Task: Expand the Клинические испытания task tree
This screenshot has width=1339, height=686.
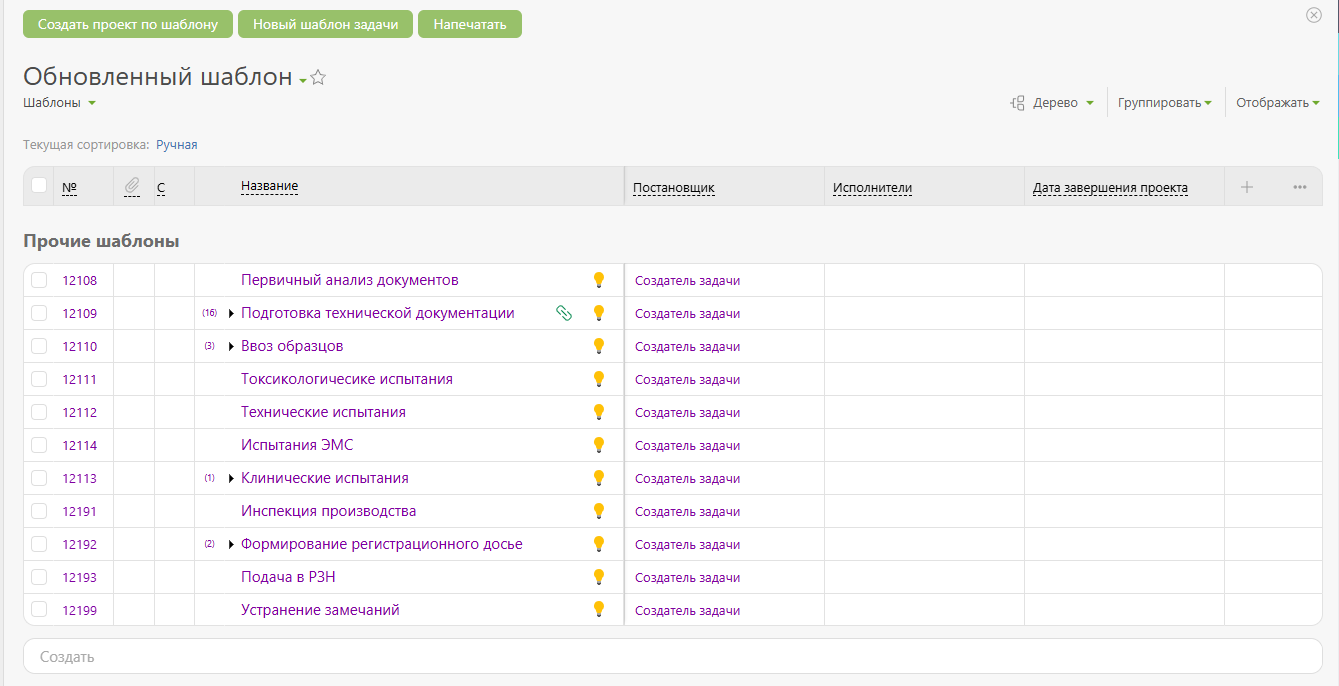Action: click(x=231, y=478)
